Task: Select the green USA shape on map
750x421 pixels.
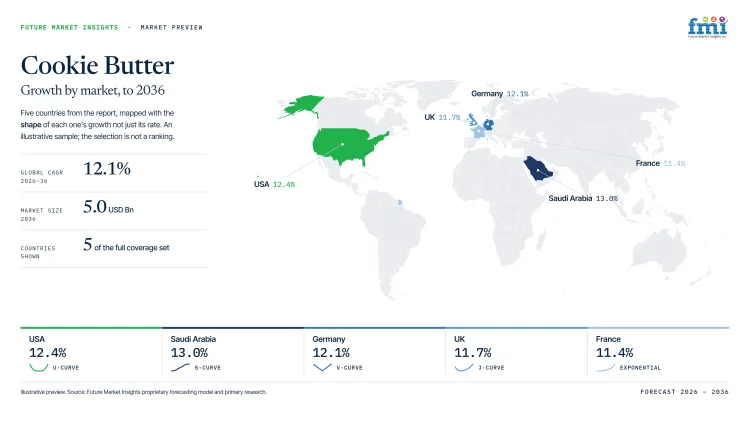Action: 349,147
